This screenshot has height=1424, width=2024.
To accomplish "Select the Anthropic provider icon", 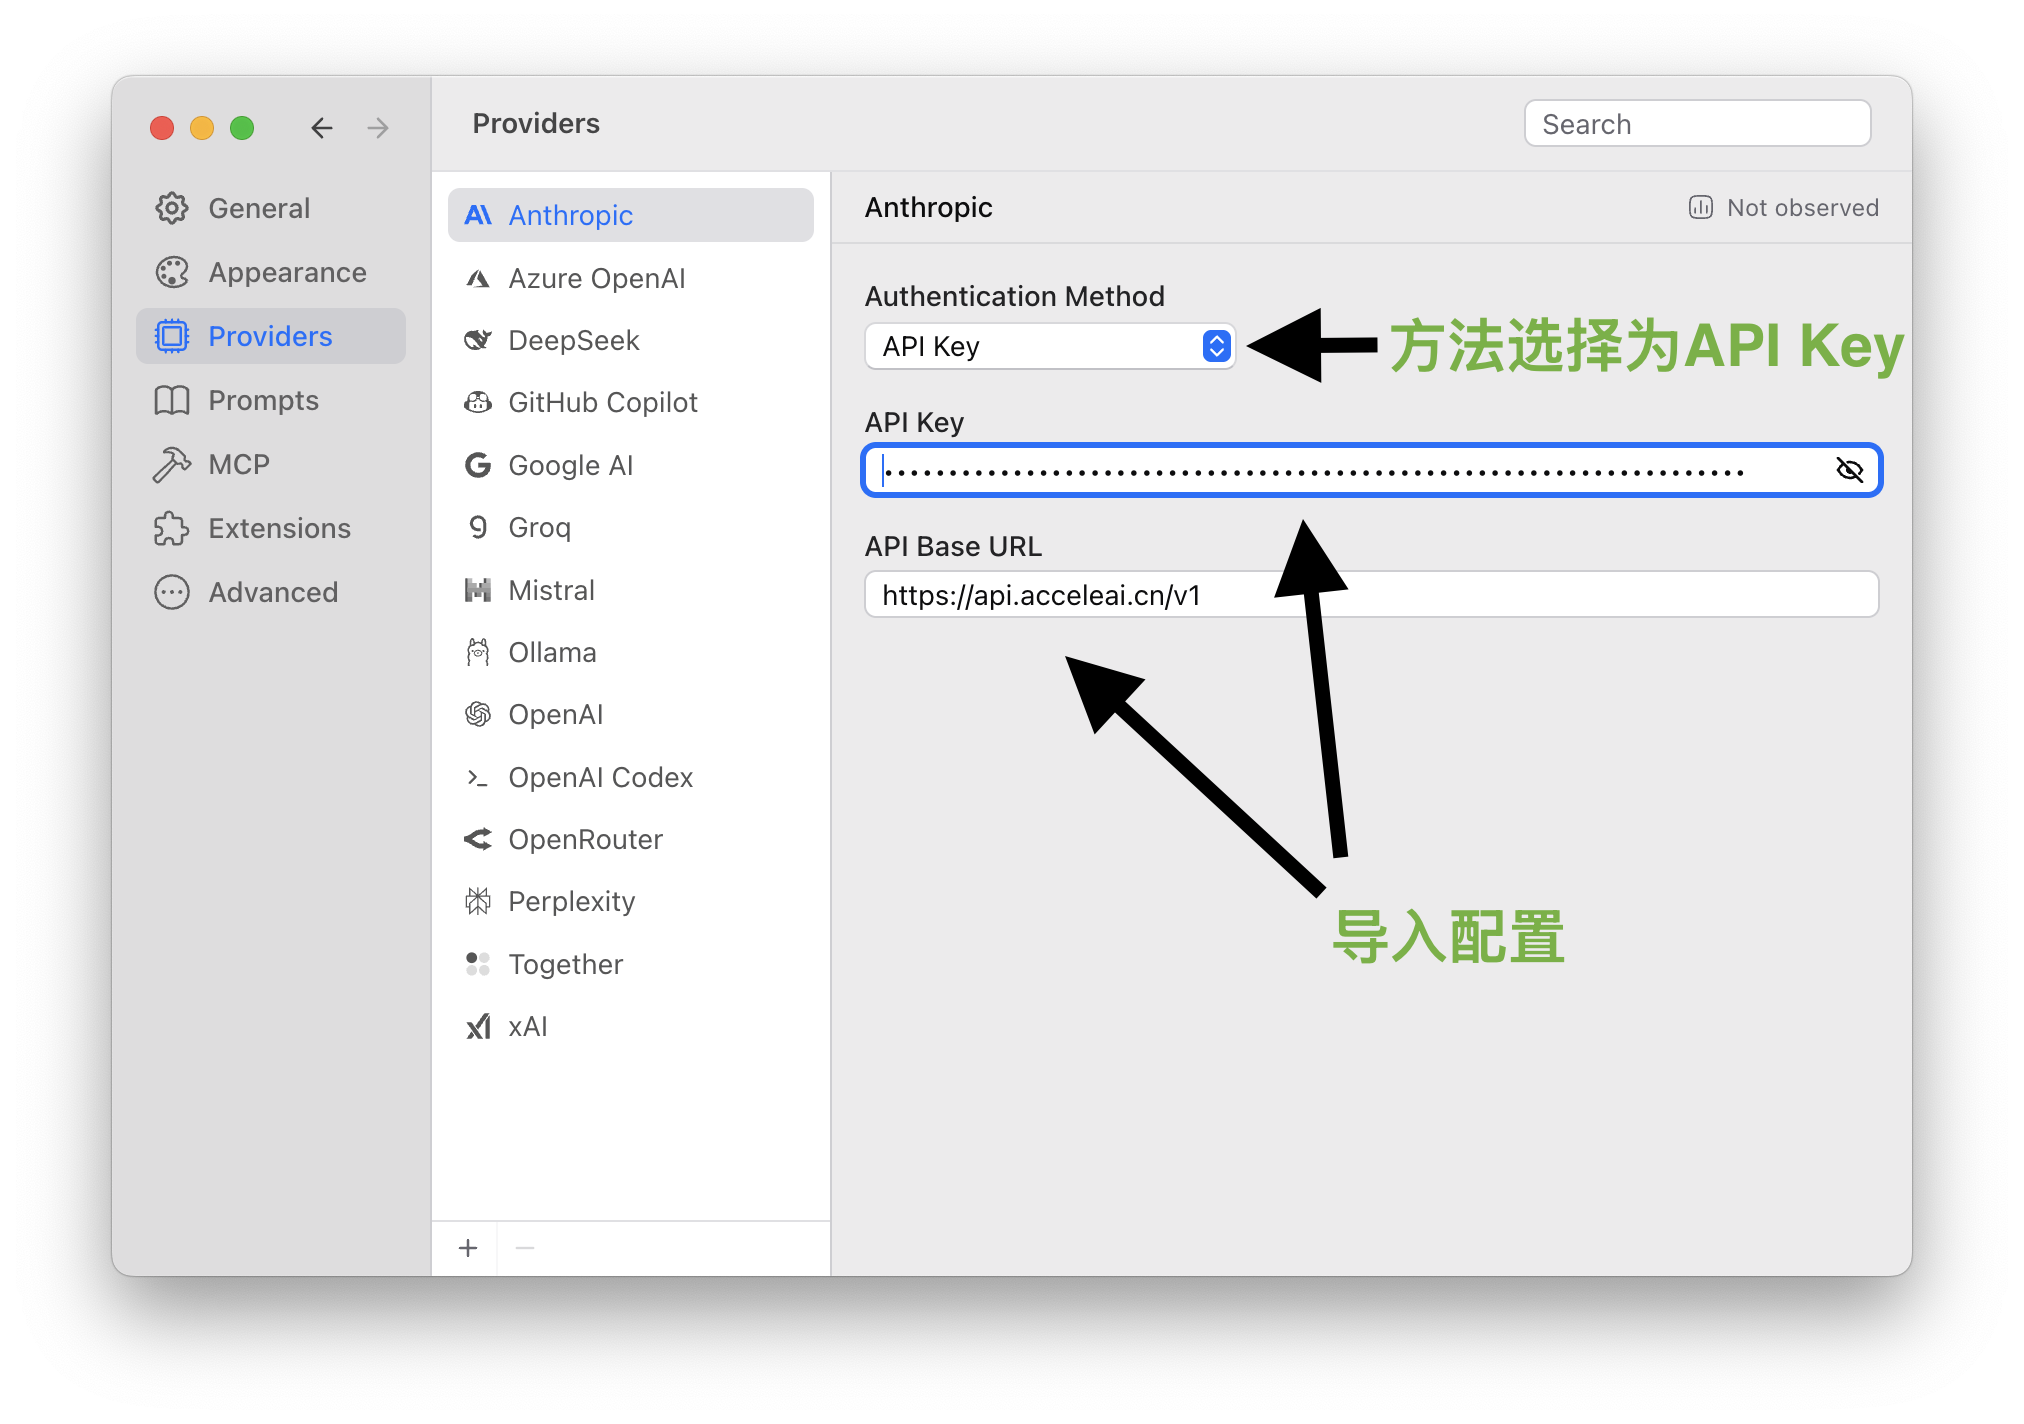I will tap(479, 214).
